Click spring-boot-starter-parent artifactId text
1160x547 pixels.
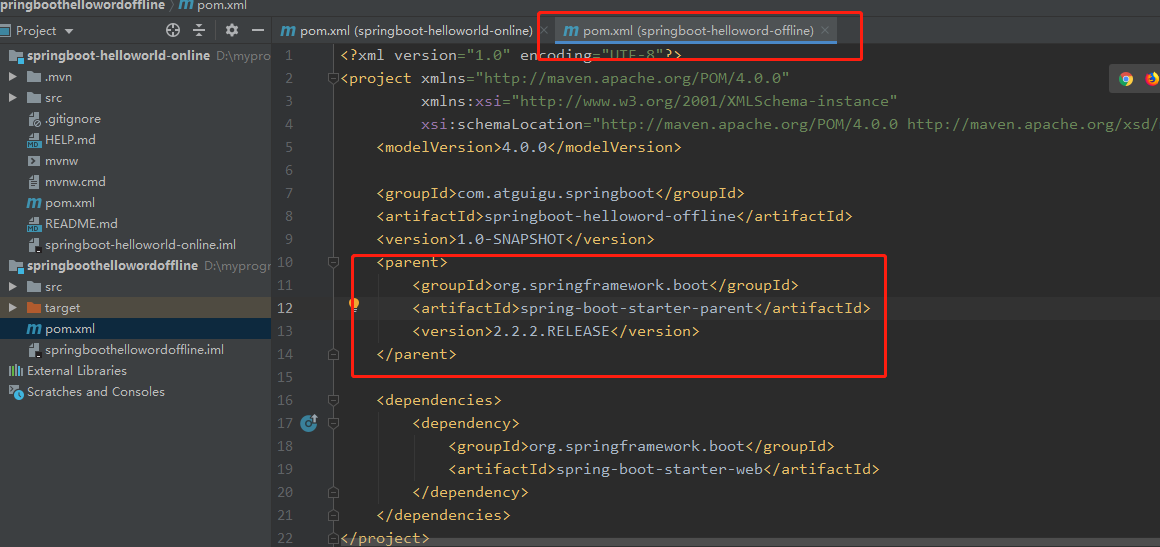pos(636,309)
